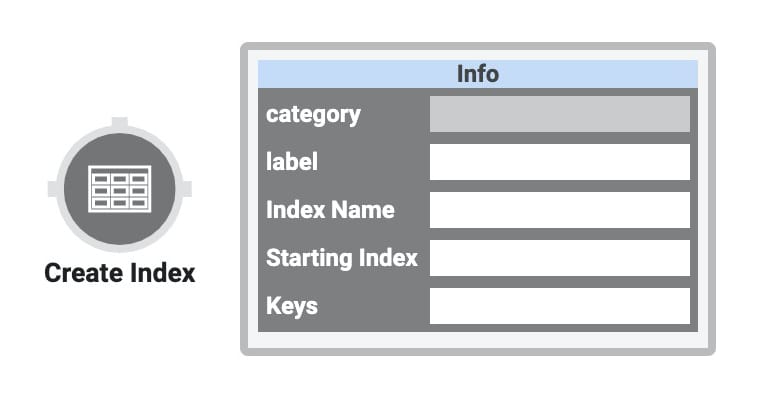Click the Info panel's outer gray border
The width and height of the screenshot is (774, 400).
click(477, 45)
